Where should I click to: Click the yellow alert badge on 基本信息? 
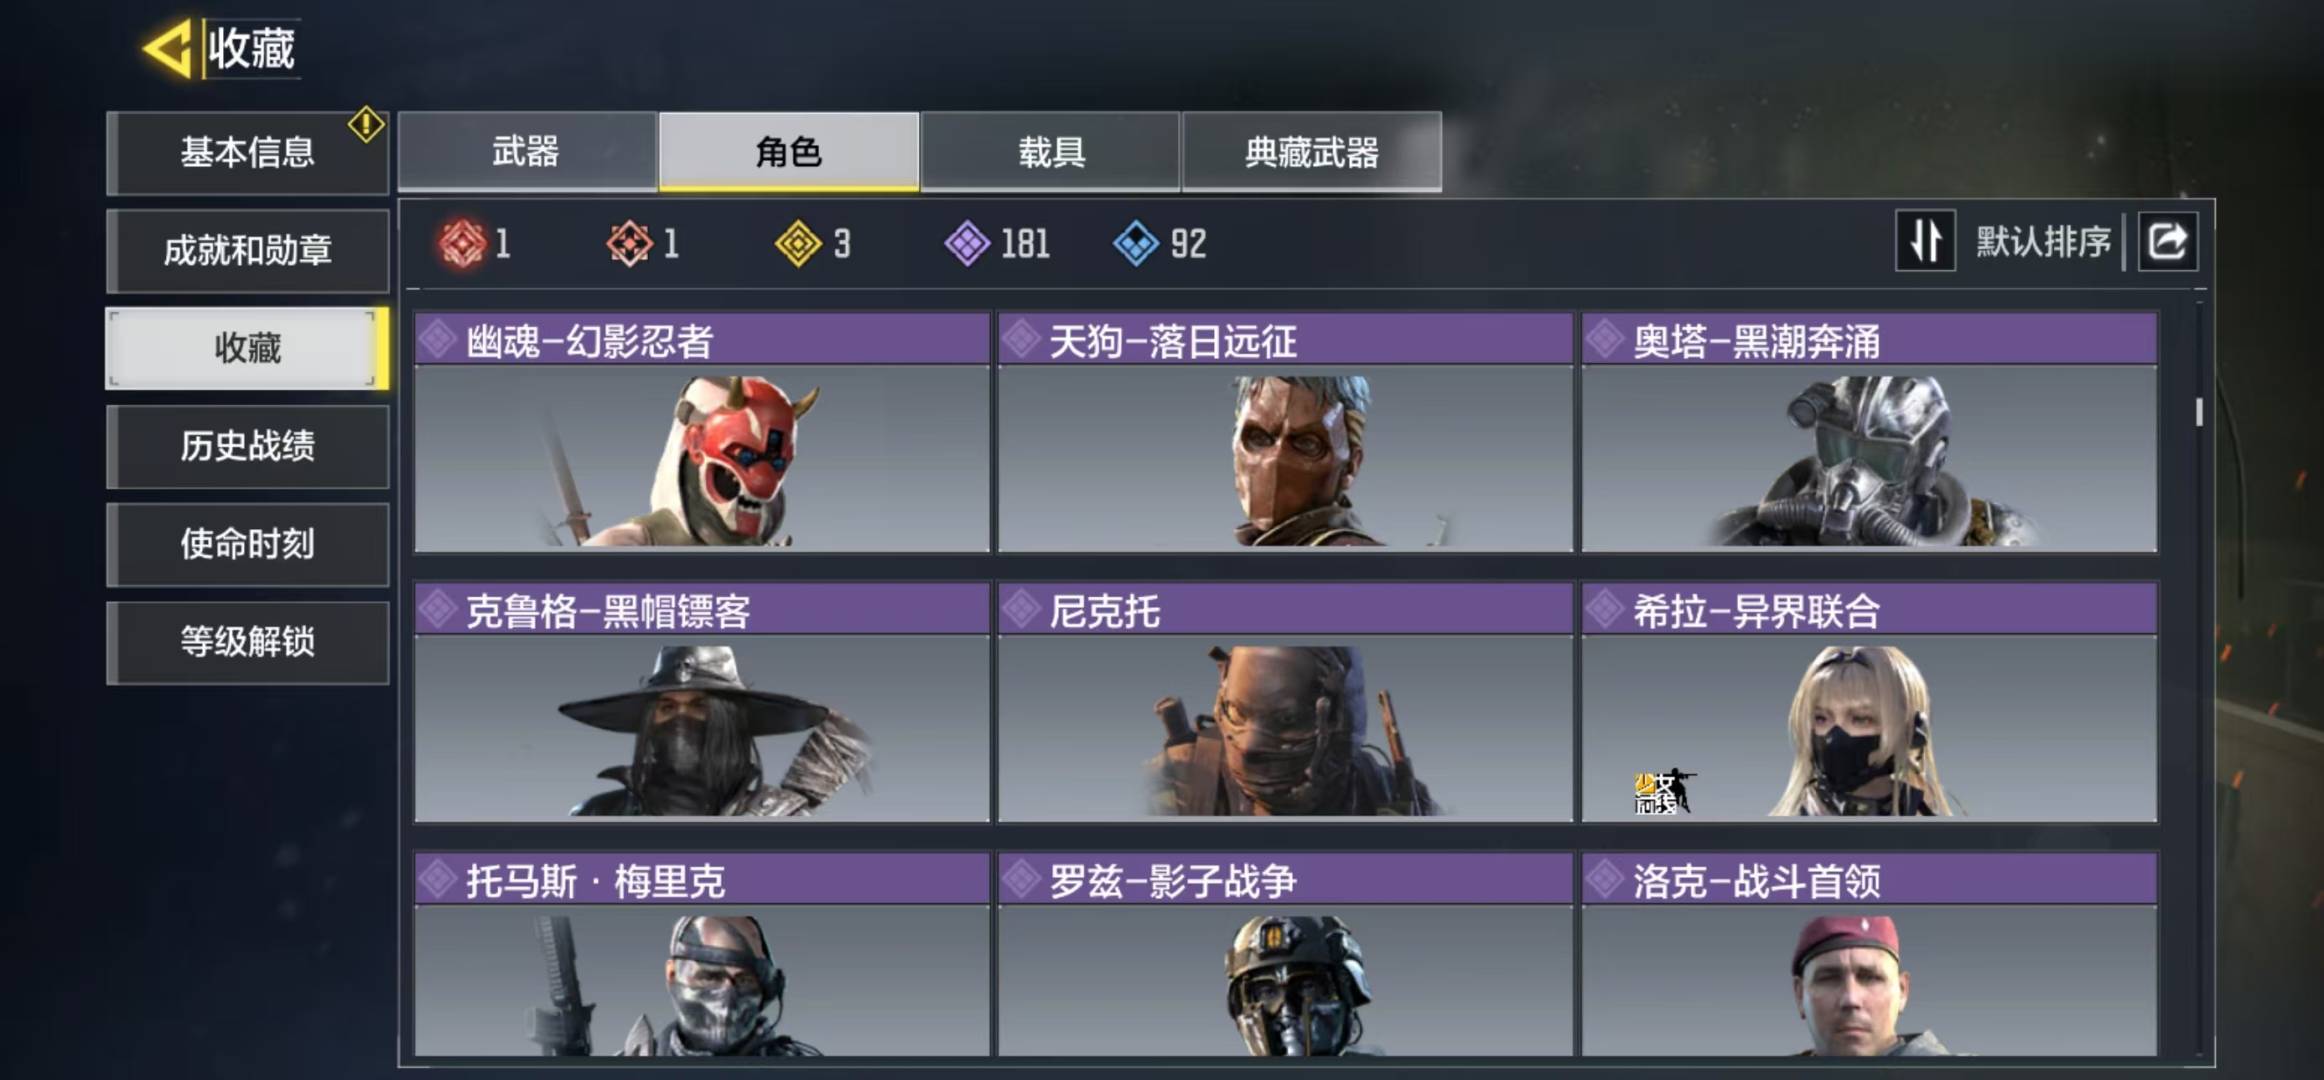366,125
